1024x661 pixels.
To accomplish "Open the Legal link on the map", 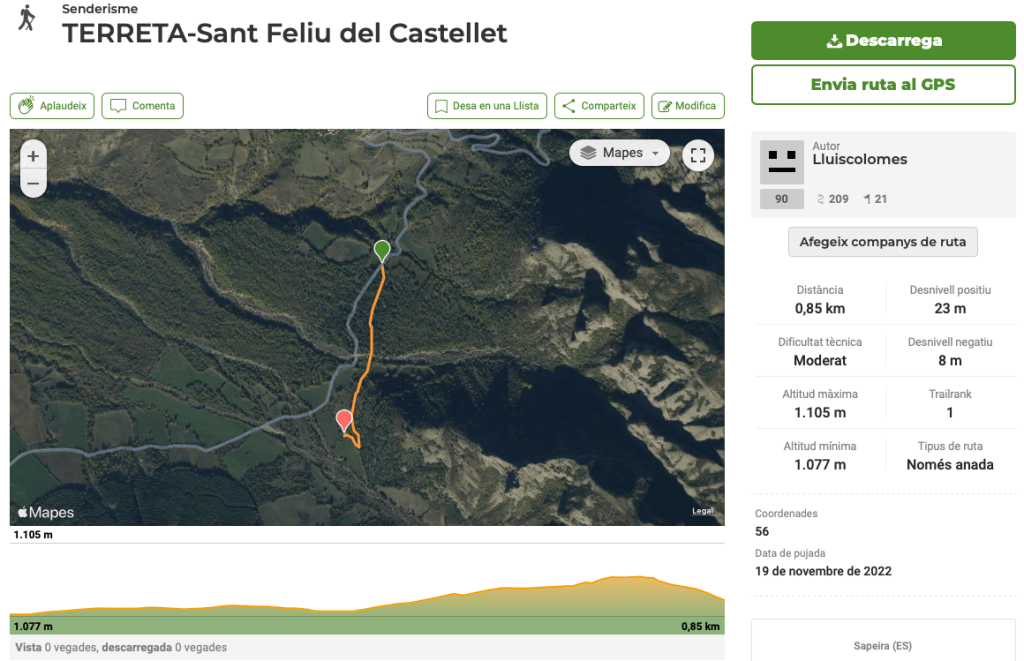I will (702, 511).
